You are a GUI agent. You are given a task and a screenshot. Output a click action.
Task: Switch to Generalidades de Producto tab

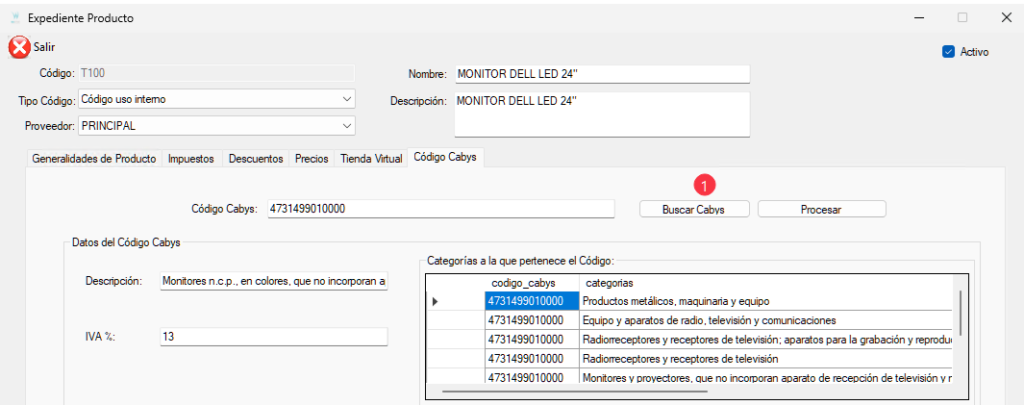93,159
